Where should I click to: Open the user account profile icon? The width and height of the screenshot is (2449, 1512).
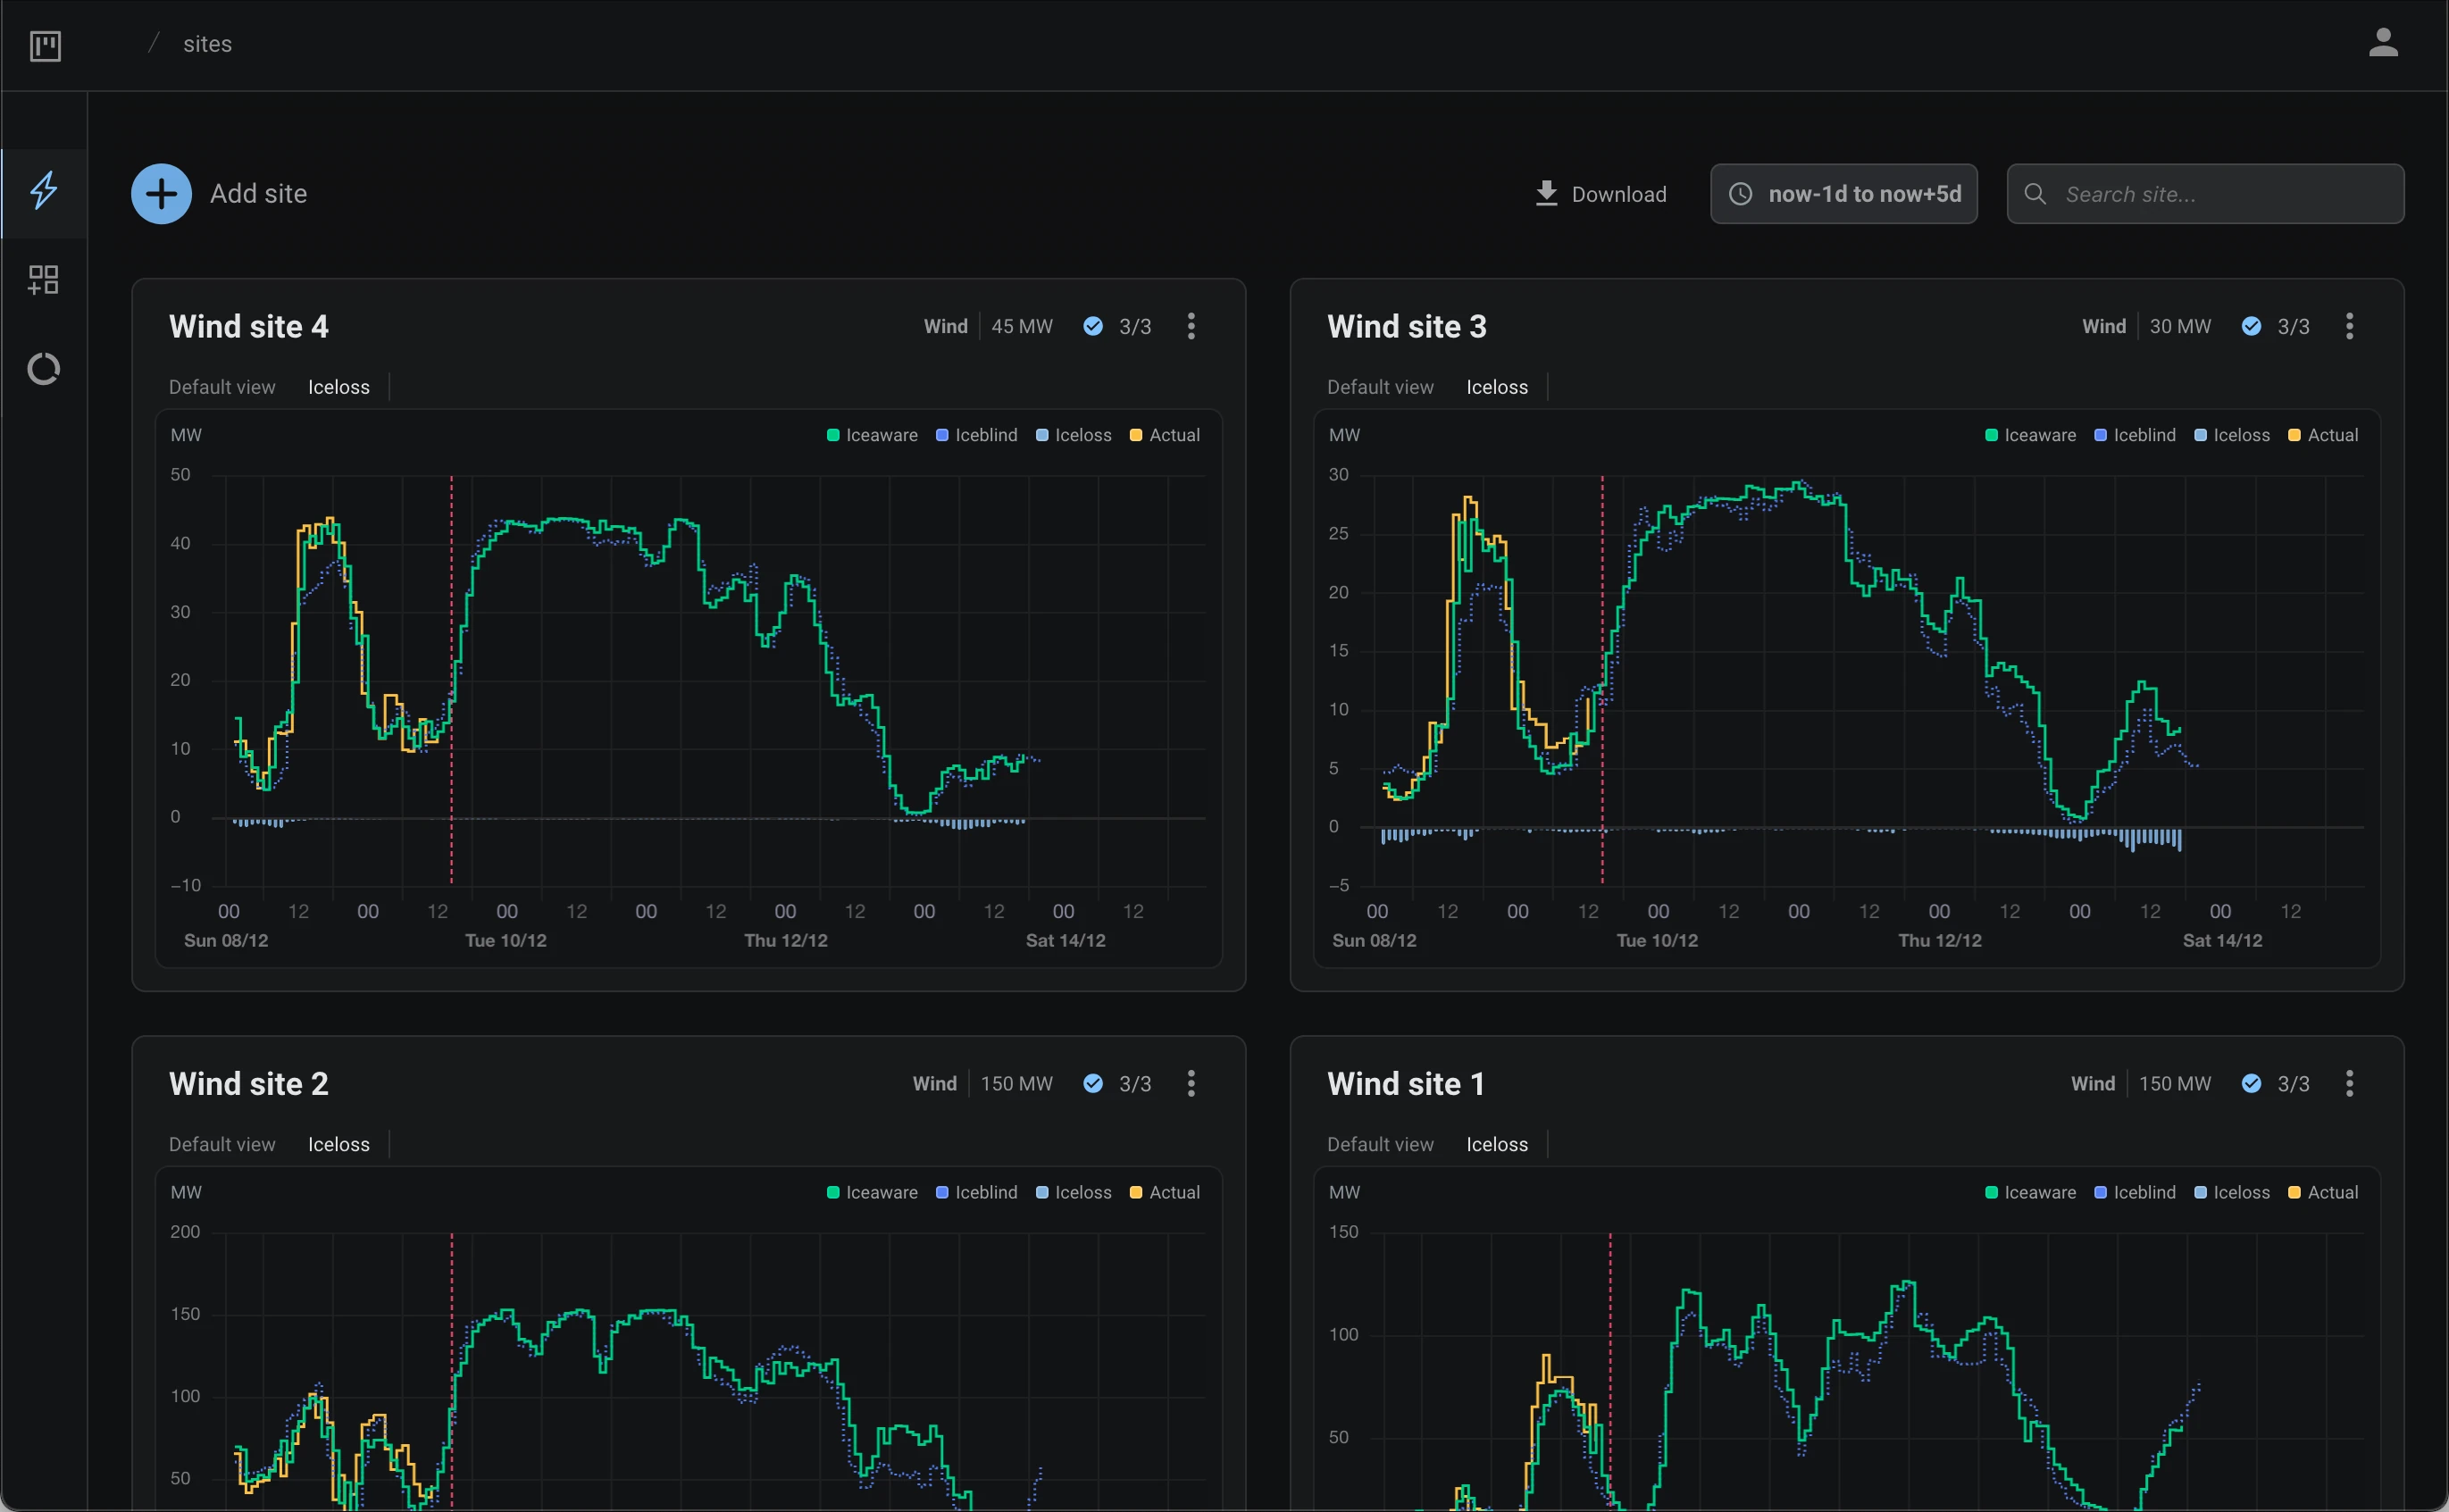coord(2383,43)
